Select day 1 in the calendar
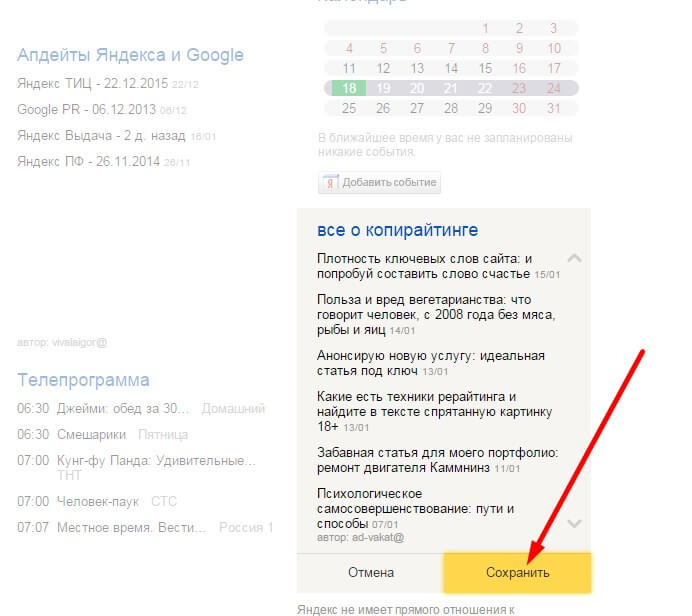 click(485, 29)
